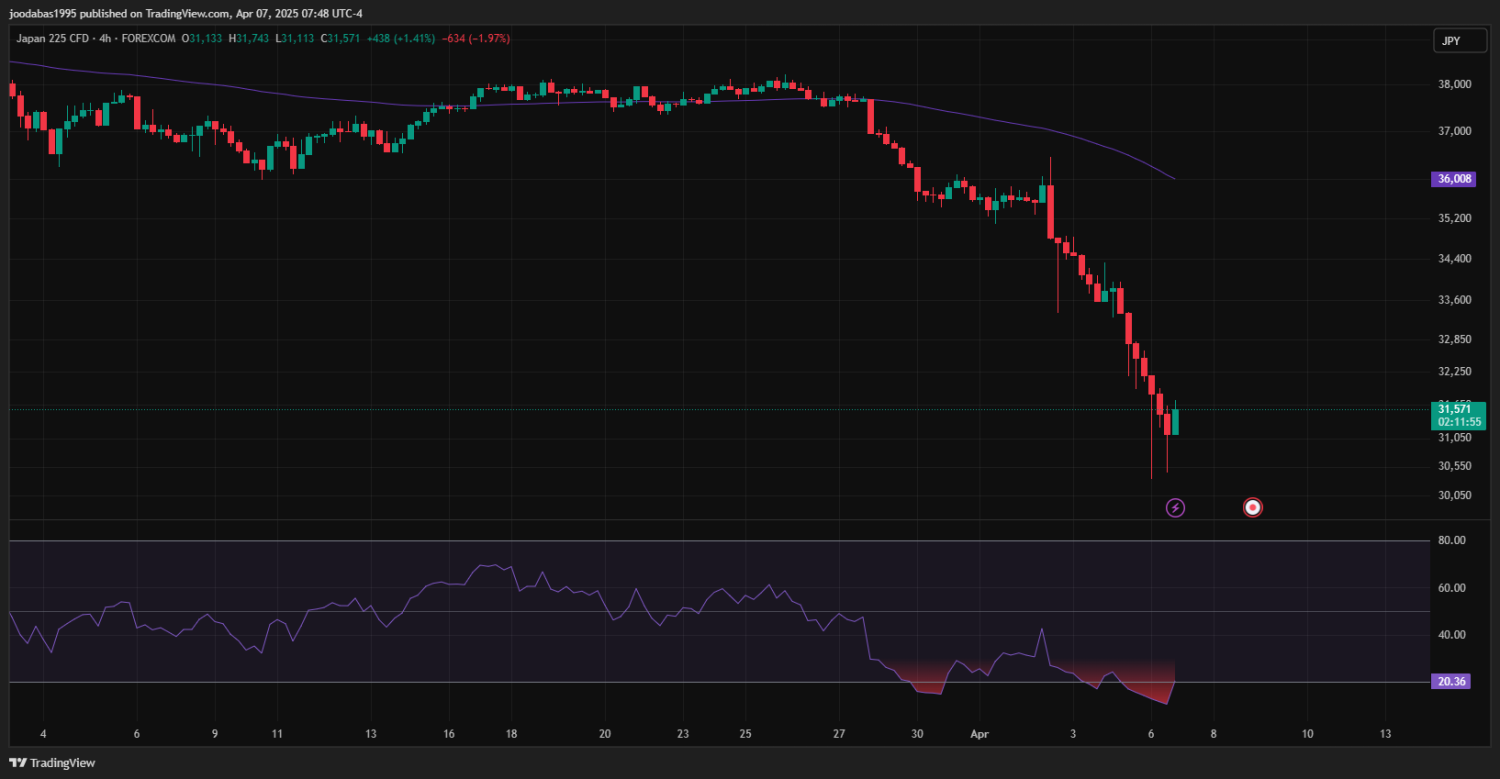
Task: Click the date 9 on the time axis
Action: pos(215,733)
